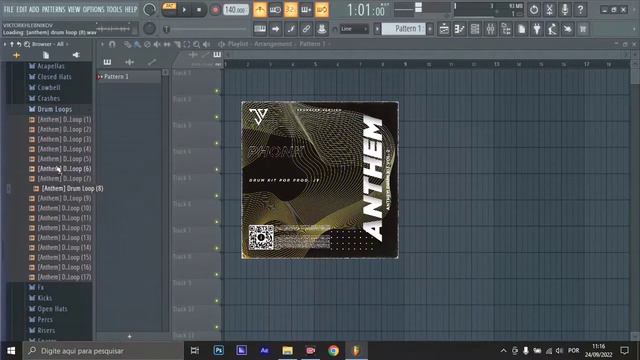
Task: Click the audio editor scissors icon
Action: point(549,10)
